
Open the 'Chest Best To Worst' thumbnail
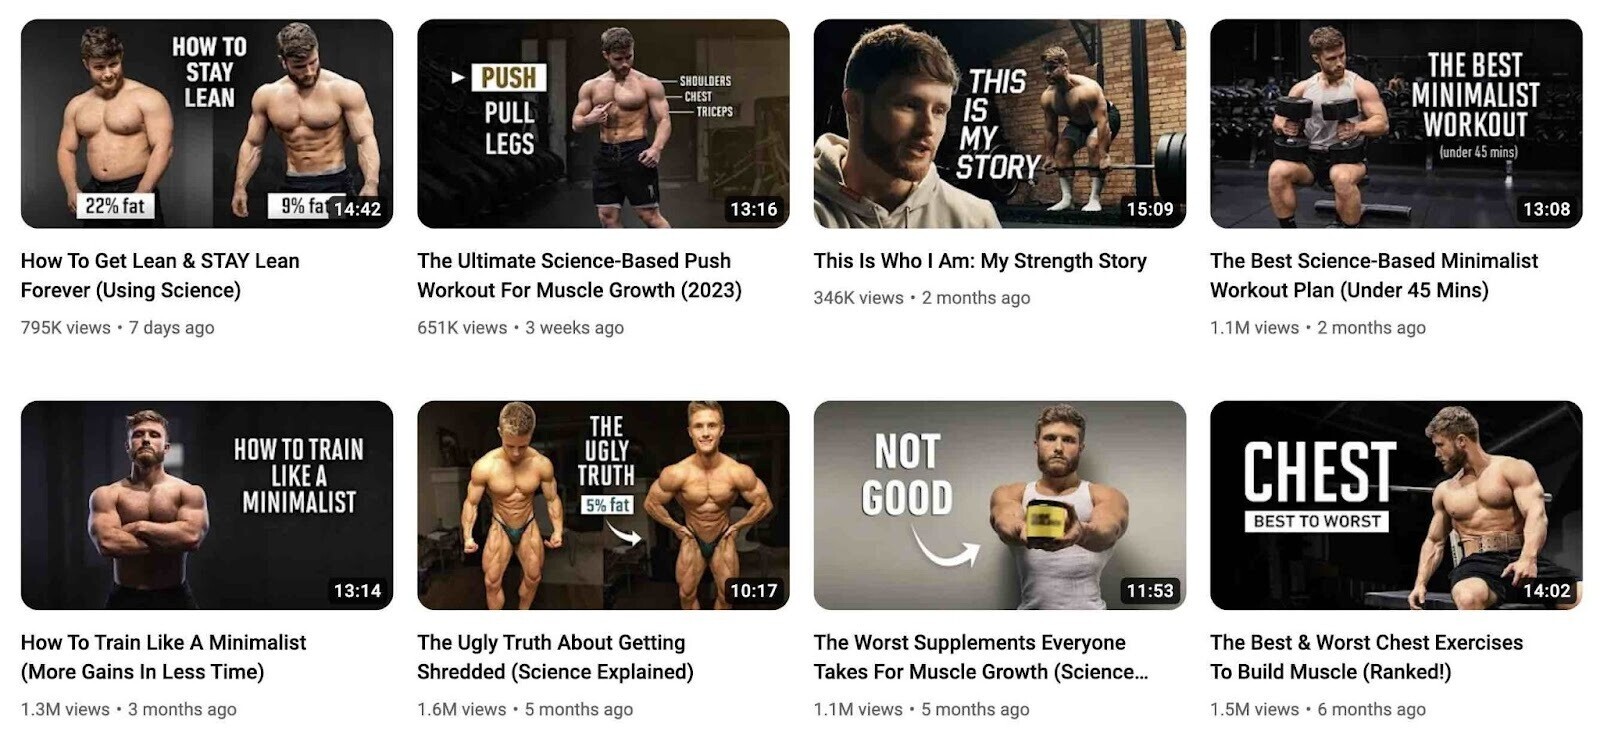(1396, 505)
